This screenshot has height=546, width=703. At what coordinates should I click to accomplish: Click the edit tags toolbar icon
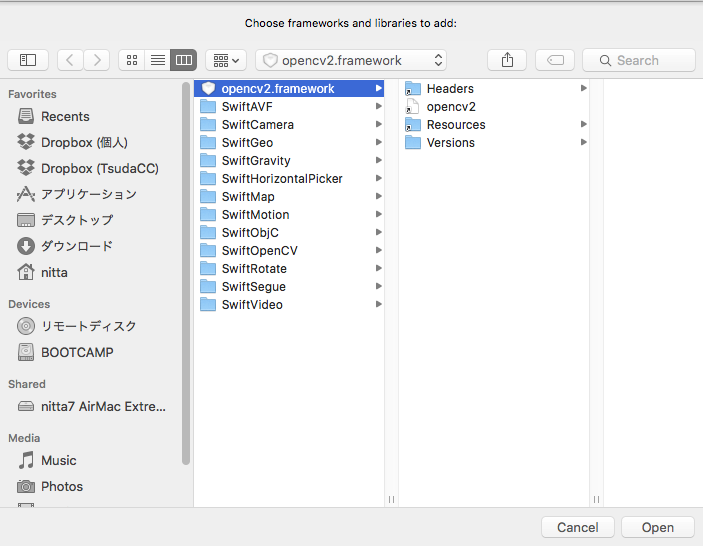(x=555, y=60)
